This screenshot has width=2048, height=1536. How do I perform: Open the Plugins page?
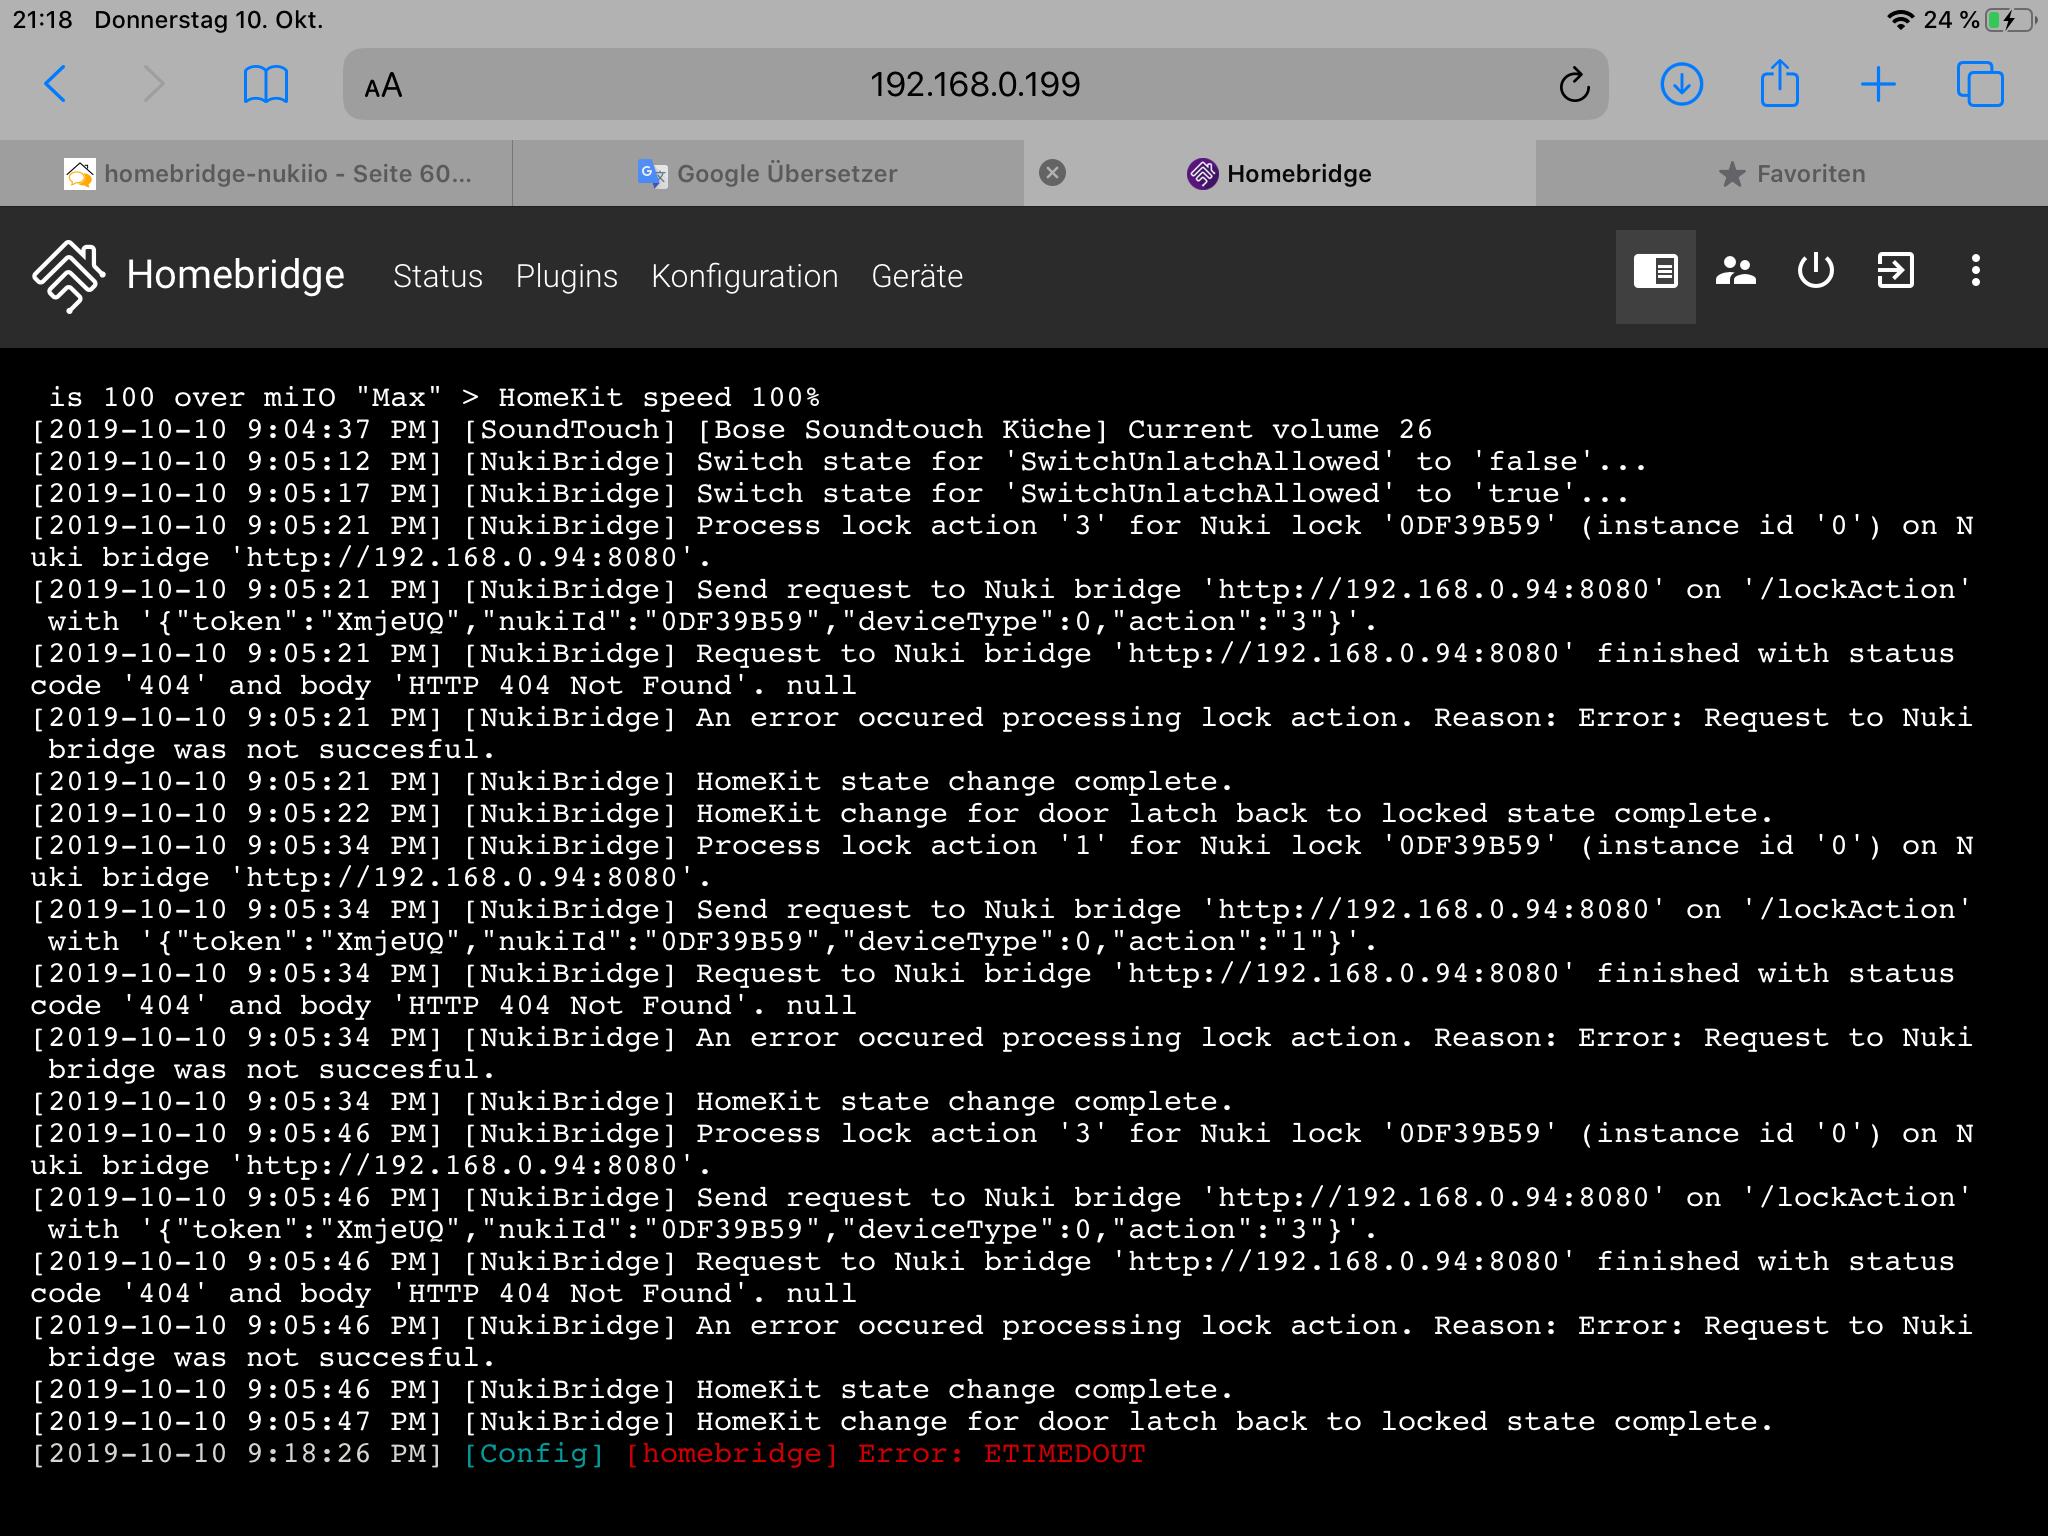tap(567, 276)
